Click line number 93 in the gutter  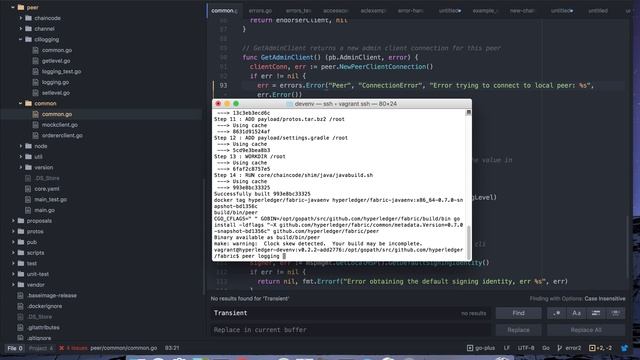(x=223, y=85)
